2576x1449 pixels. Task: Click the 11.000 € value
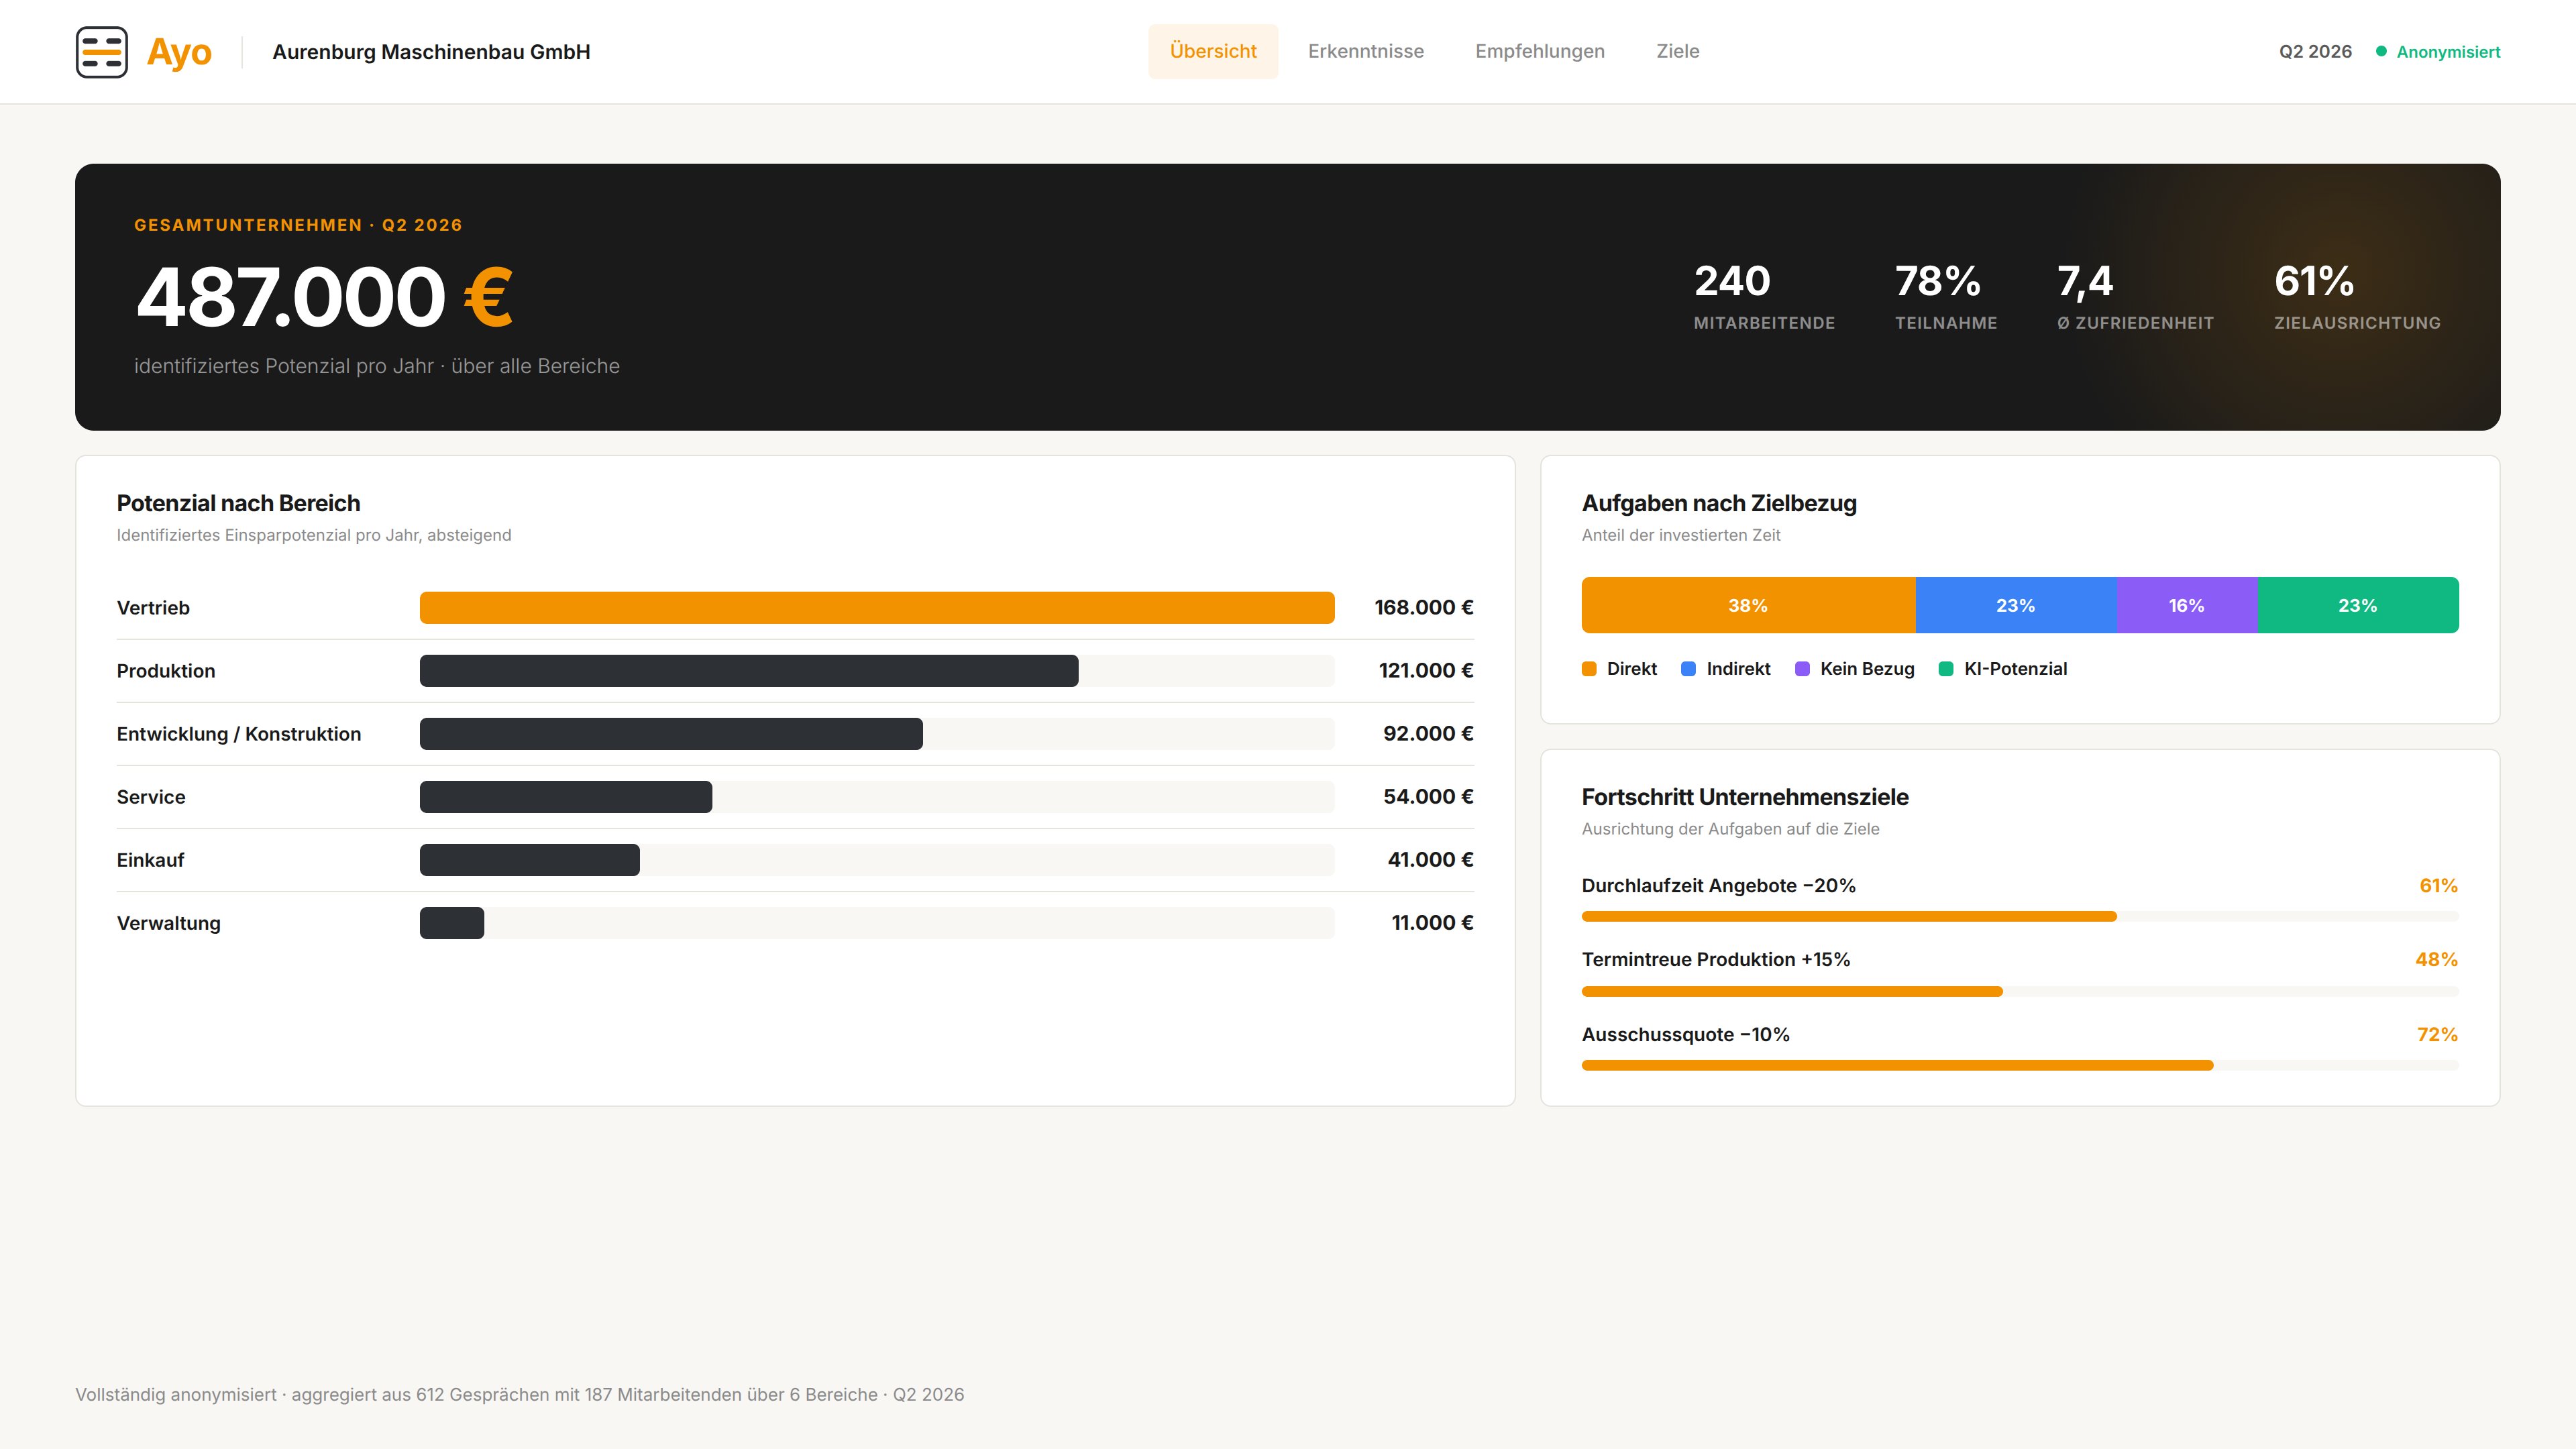coord(1432,922)
